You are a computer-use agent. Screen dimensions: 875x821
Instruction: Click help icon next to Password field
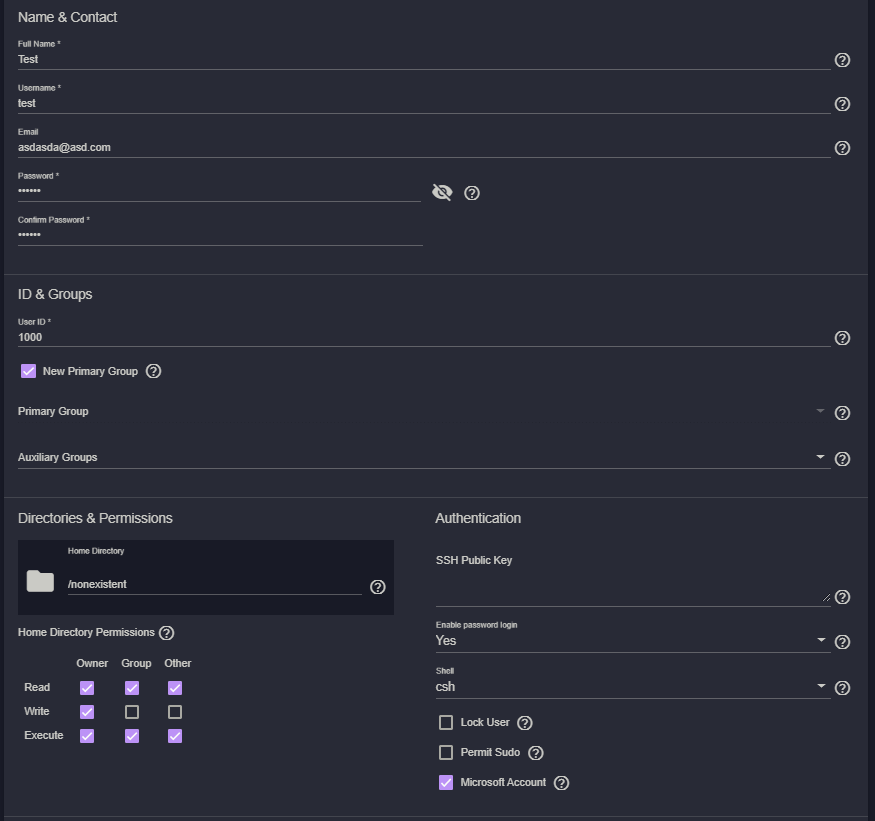click(x=472, y=193)
